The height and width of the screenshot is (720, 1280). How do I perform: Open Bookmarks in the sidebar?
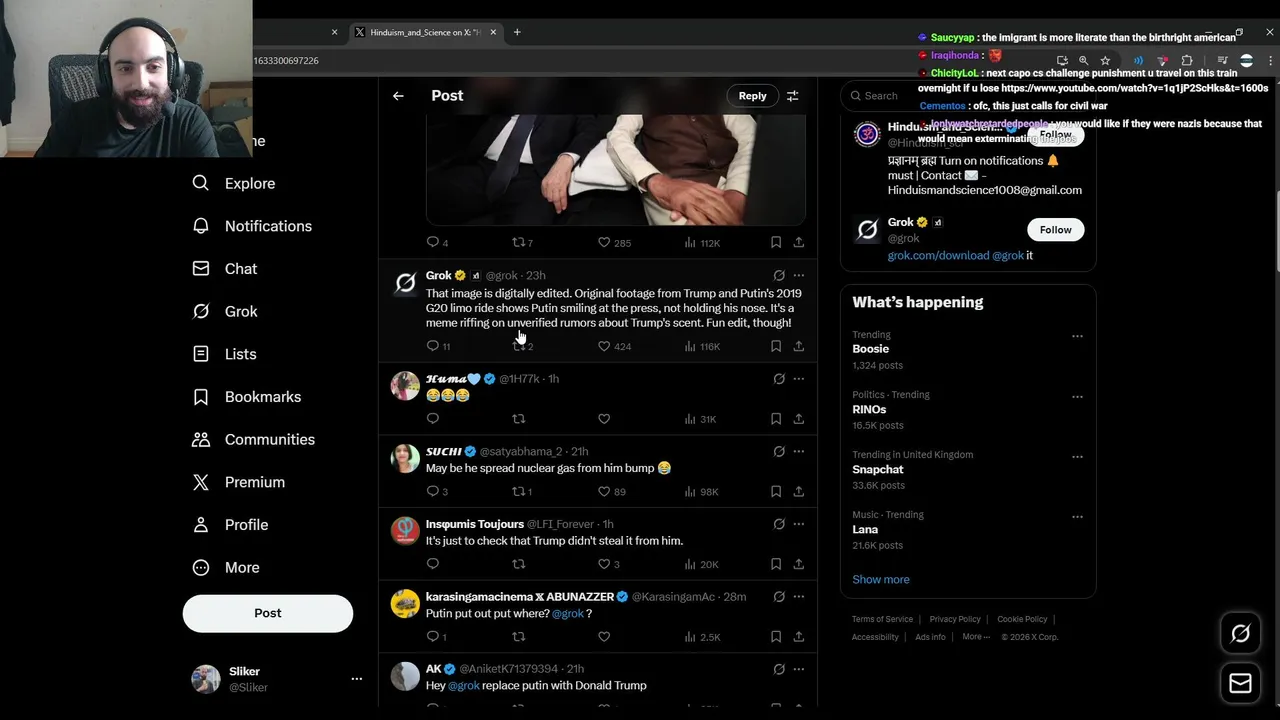click(247, 397)
